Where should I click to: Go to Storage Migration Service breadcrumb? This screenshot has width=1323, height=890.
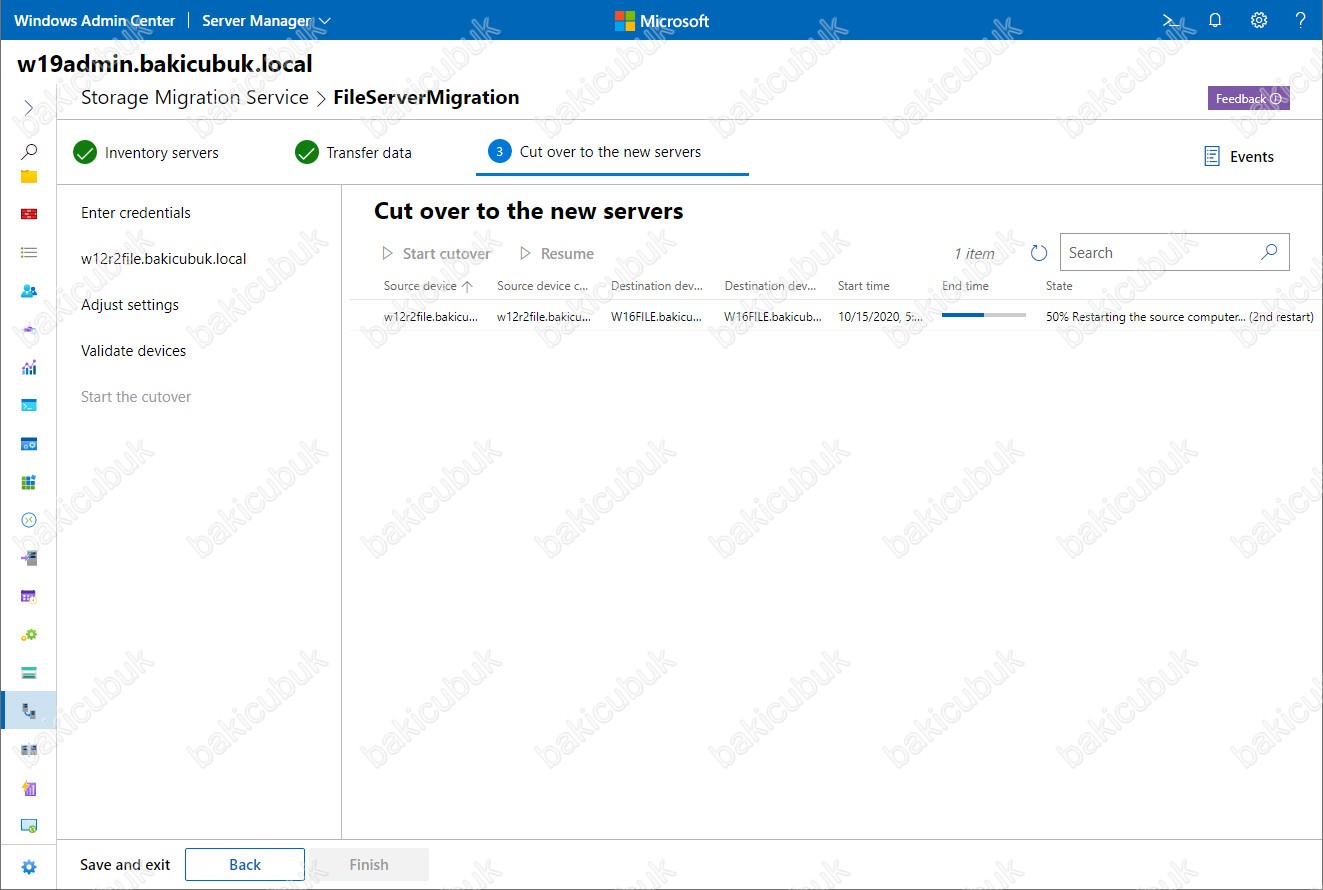tap(194, 97)
